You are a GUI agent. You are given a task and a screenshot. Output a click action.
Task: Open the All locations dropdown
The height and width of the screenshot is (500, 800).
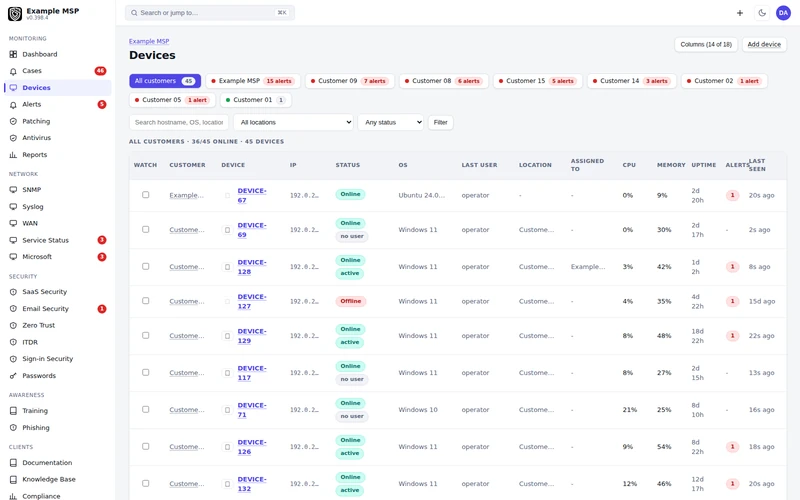coord(293,122)
